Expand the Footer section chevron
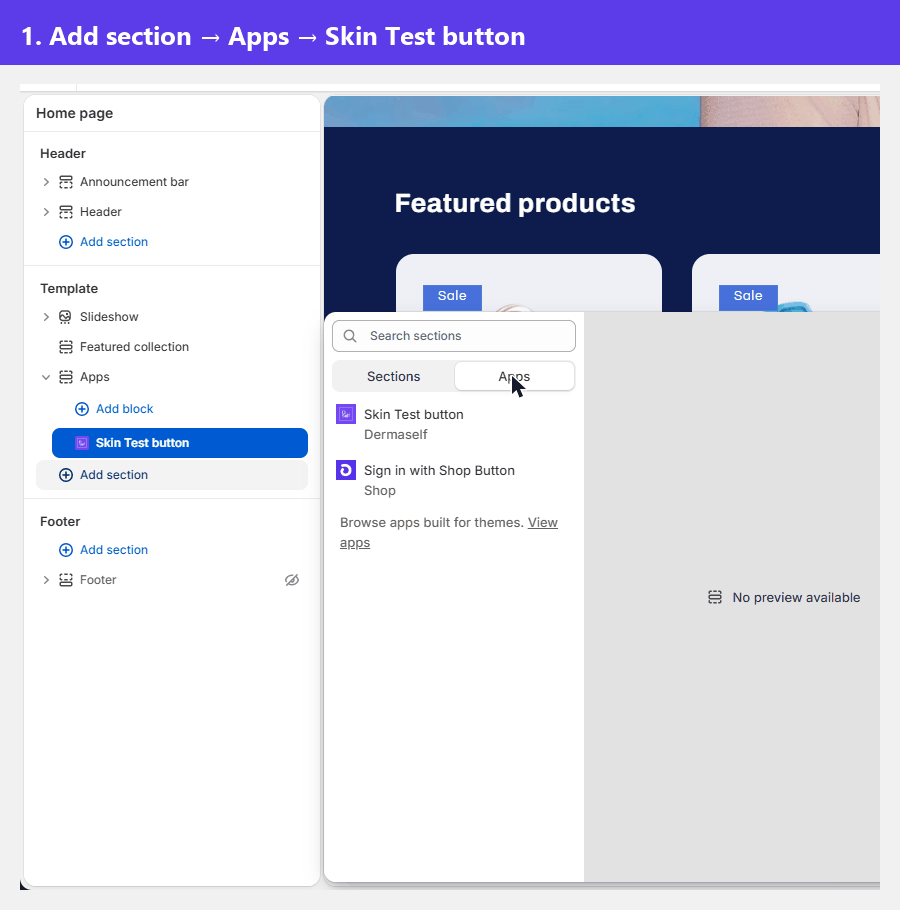Viewport: 900px width, 910px height. coord(46,580)
